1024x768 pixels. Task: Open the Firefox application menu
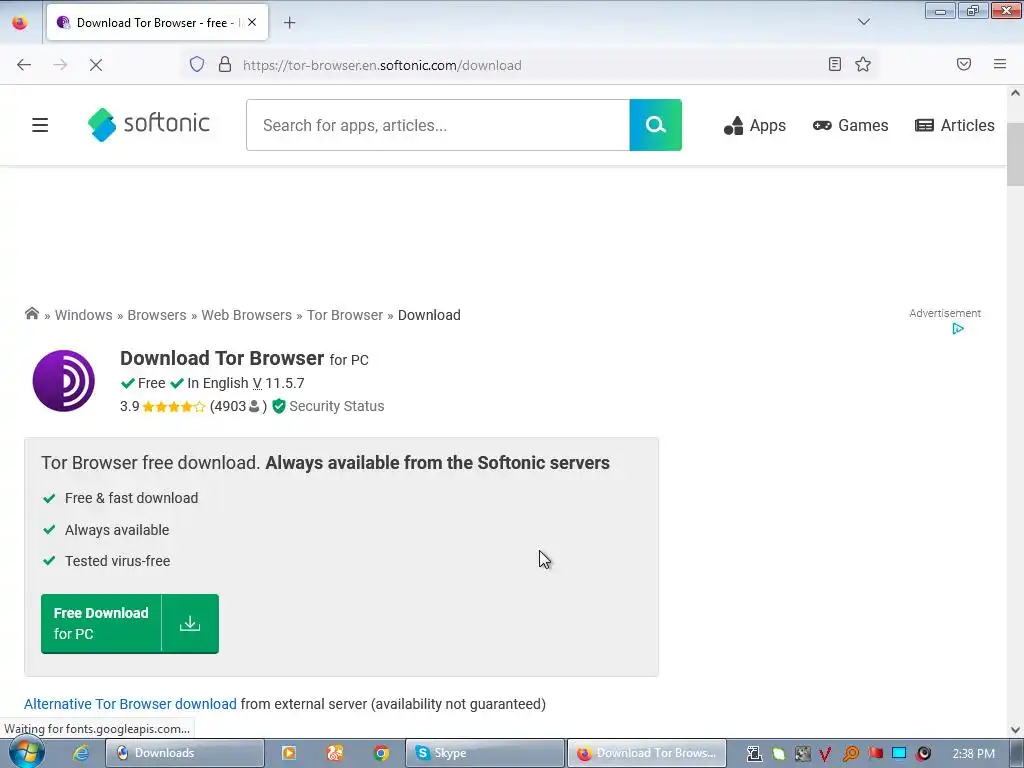(1000, 64)
